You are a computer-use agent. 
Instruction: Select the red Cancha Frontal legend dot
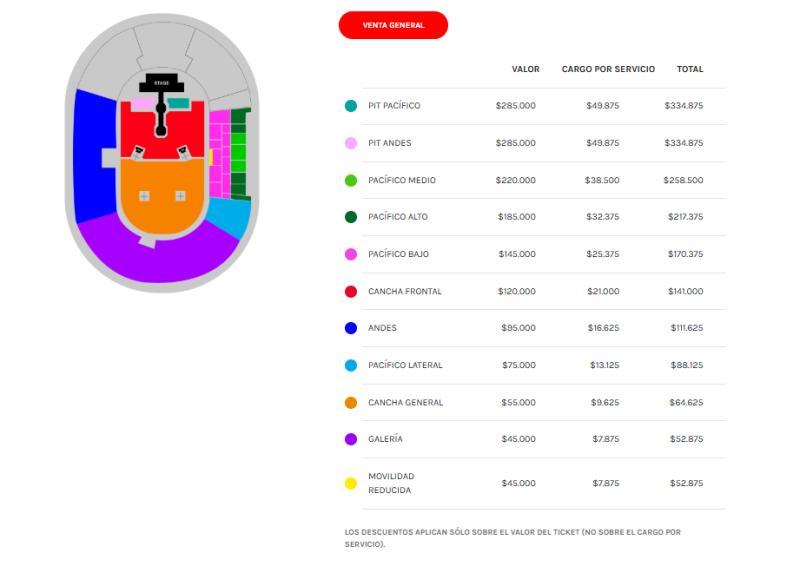(x=350, y=292)
